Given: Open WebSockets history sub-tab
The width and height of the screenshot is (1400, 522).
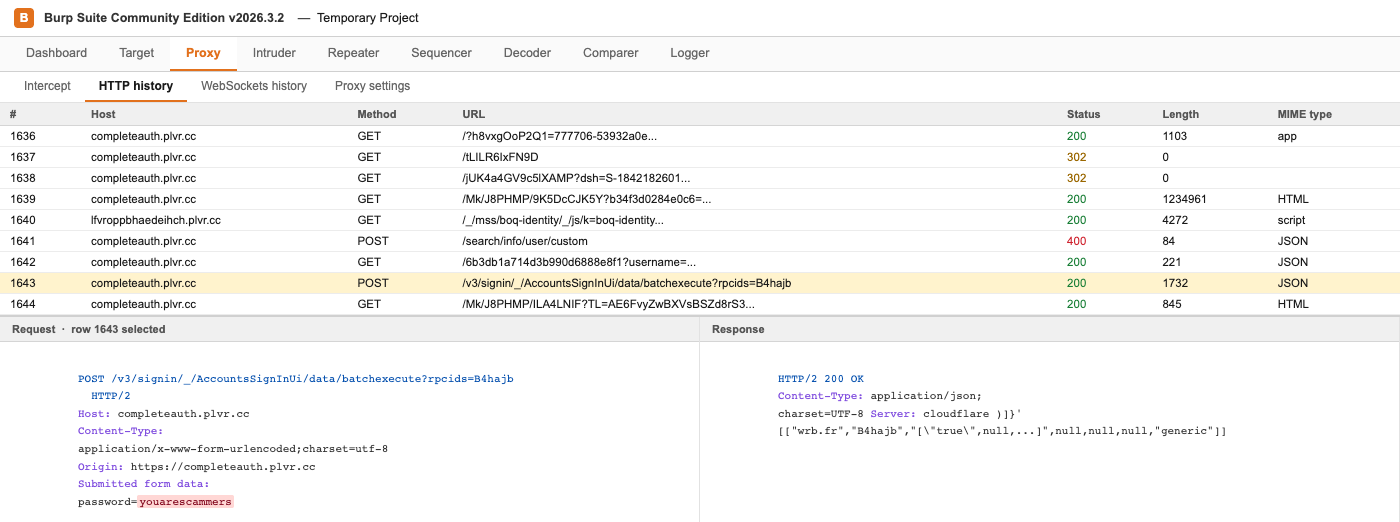Looking at the screenshot, I should (x=254, y=86).
